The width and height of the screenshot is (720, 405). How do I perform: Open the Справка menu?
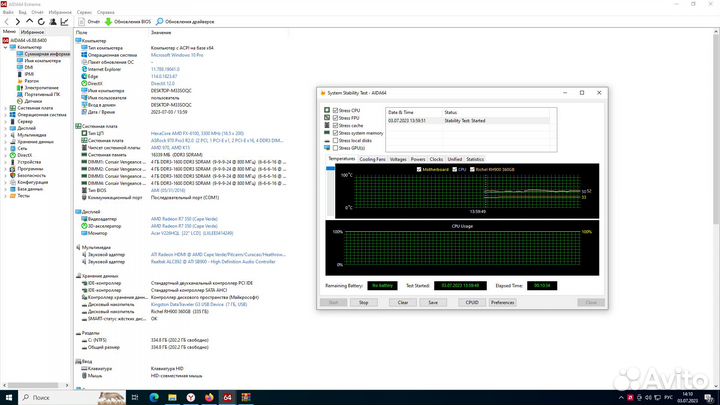(106, 12)
